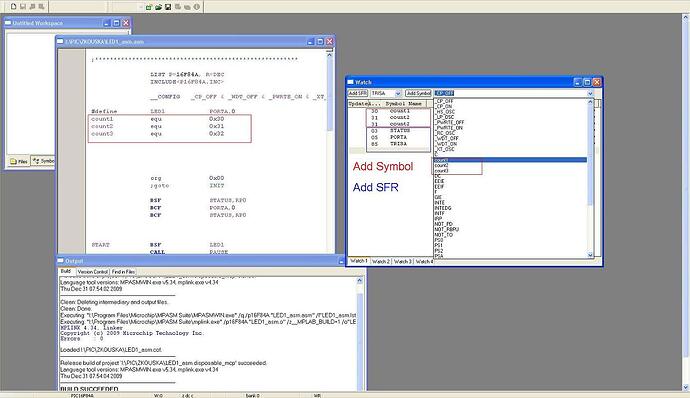Click Symbol Name column header in Watch
Viewport: 690px width, 398px height.
pyautogui.click(x=404, y=103)
